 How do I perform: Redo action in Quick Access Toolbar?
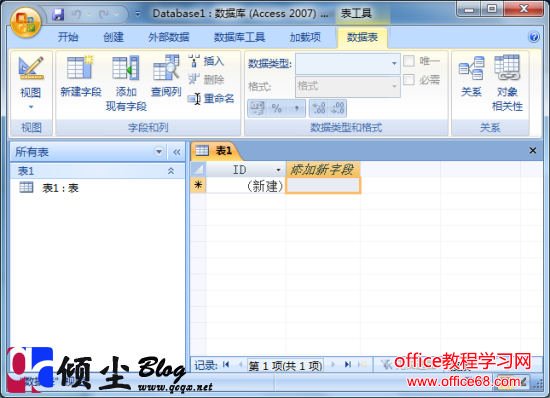pos(104,14)
